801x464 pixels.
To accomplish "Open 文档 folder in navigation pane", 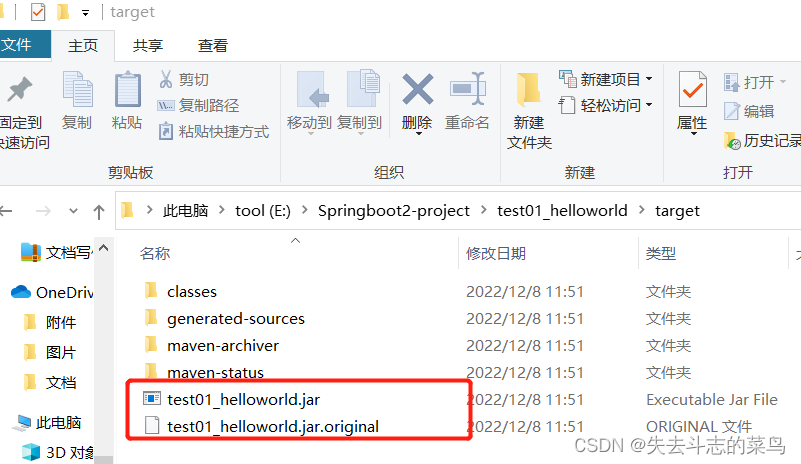I will [60, 382].
